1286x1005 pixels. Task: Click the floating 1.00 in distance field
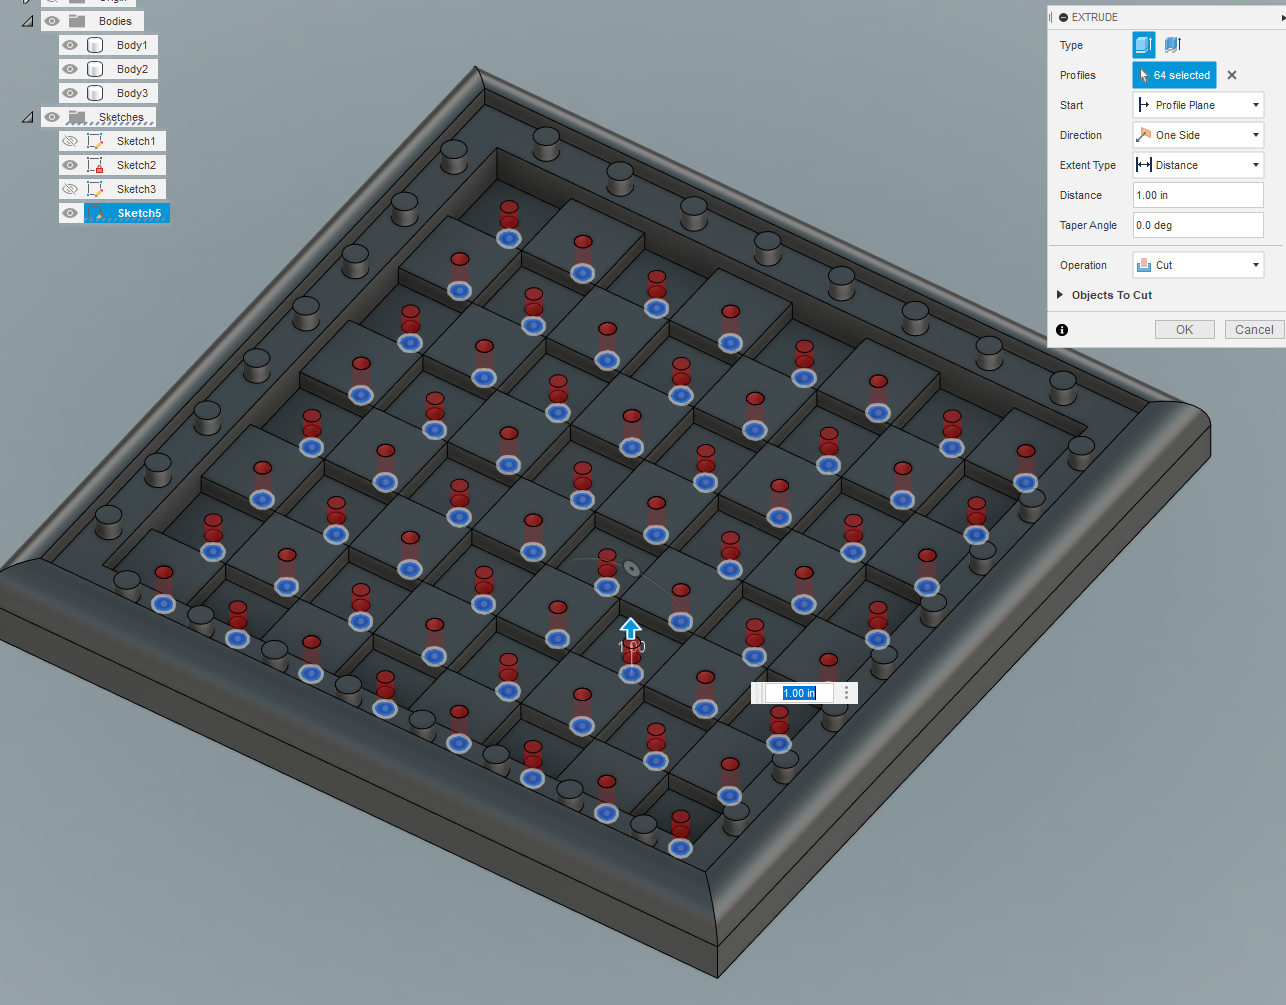coord(799,693)
